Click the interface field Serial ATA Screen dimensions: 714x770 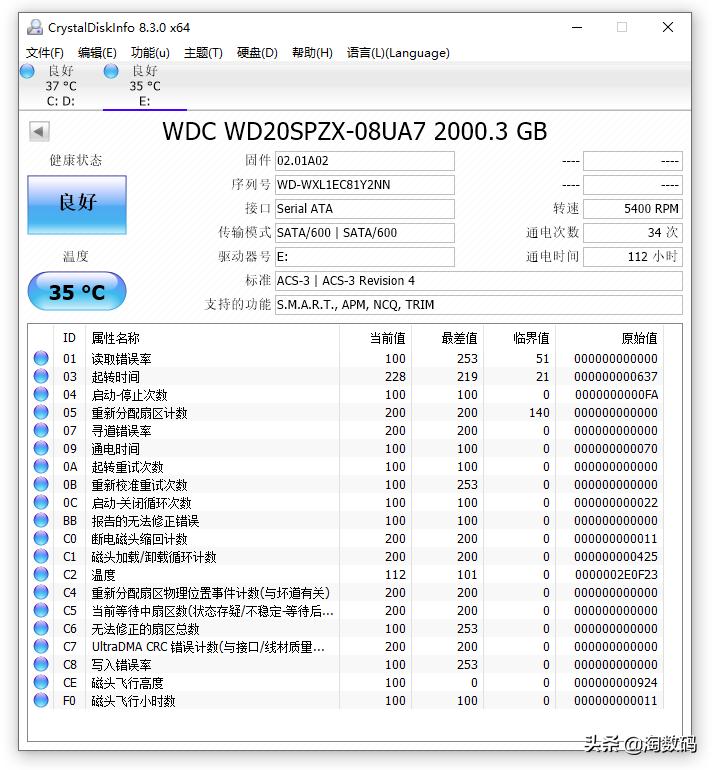[x=364, y=209]
